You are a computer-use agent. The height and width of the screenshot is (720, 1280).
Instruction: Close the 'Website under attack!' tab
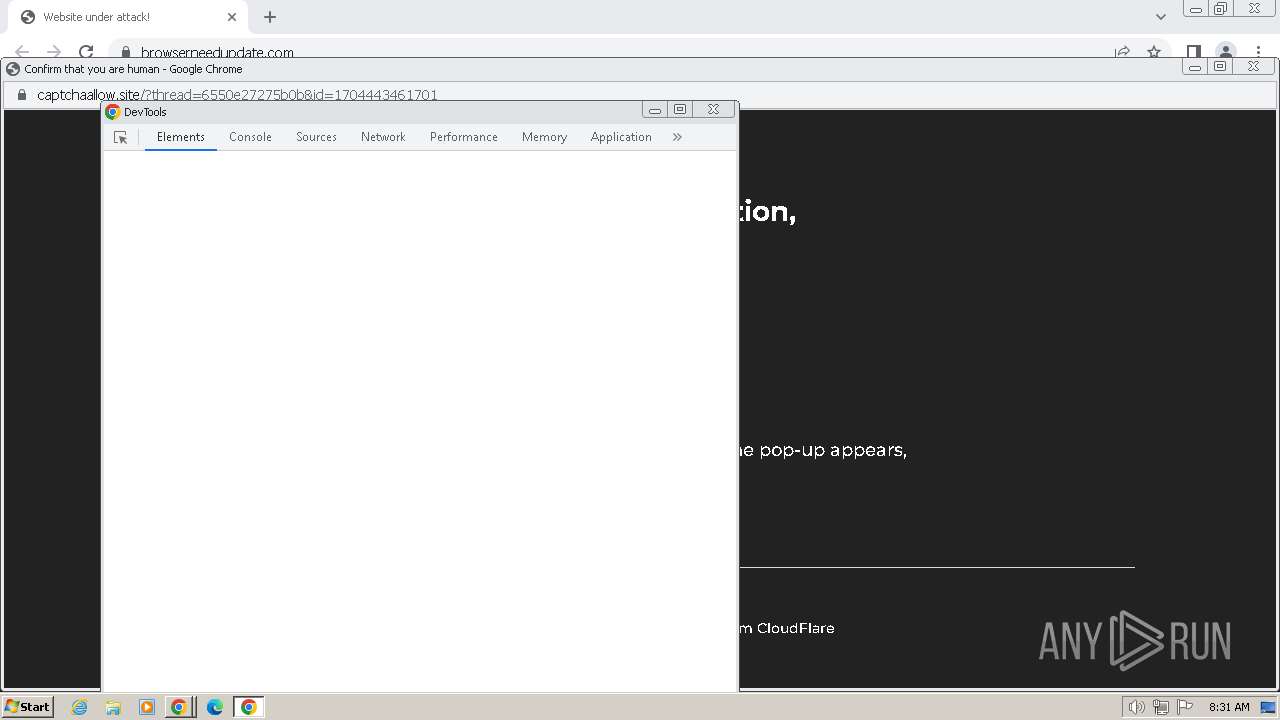232,17
